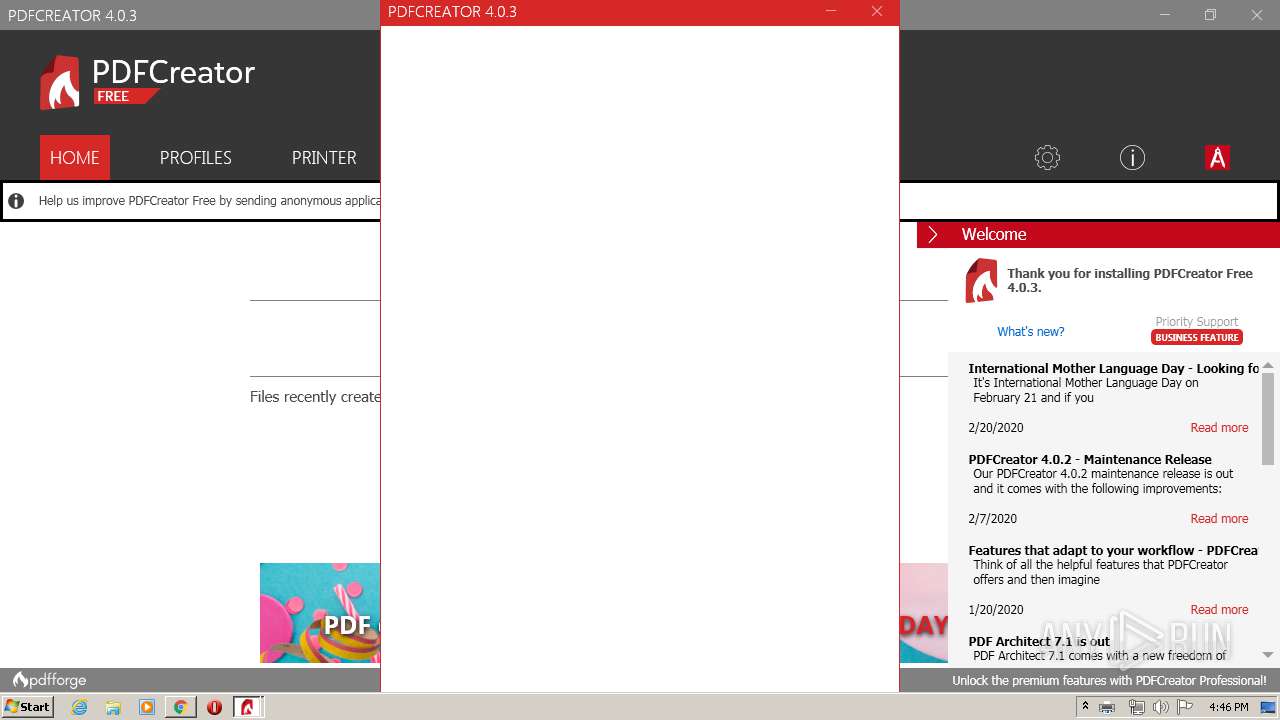Open application settings gear icon
Viewport: 1280px width, 720px height.
click(x=1047, y=157)
